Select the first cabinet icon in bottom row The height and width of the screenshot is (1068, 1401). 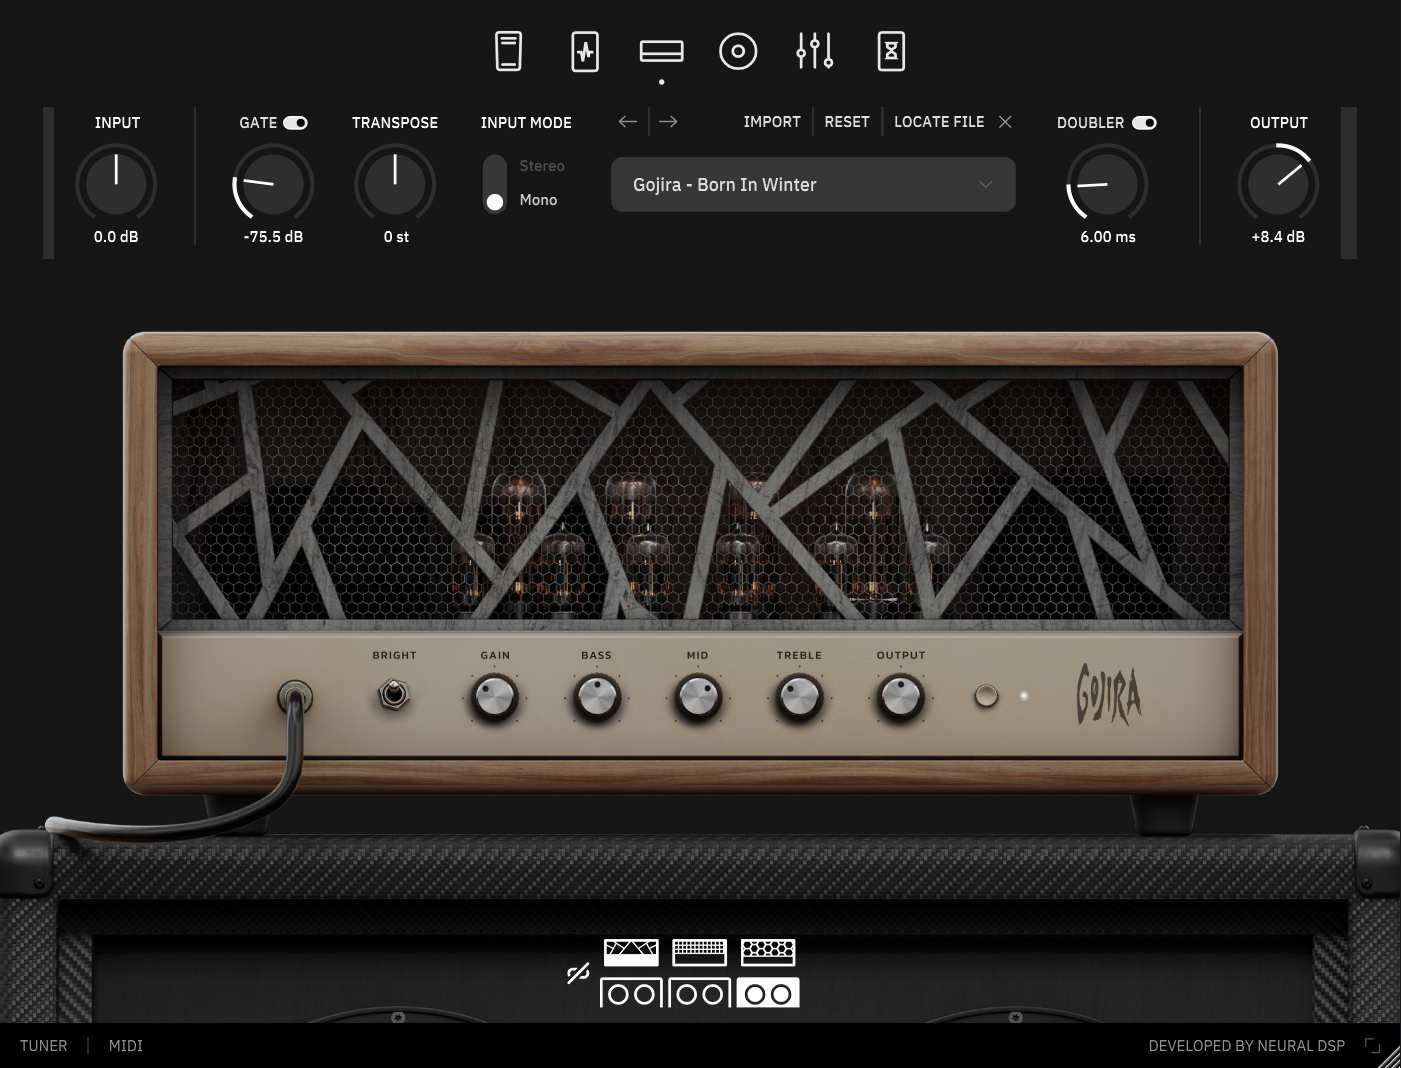[x=631, y=993]
